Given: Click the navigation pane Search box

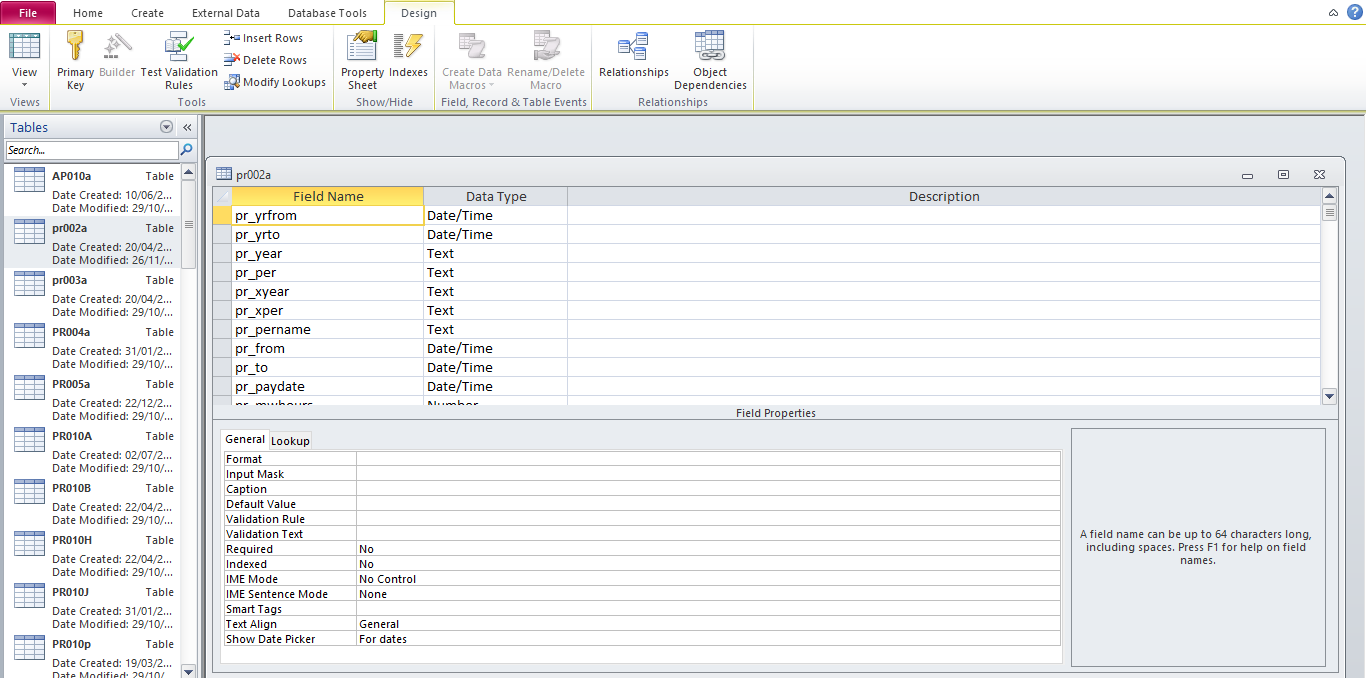Looking at the screenshot, I should click(92, 150).
